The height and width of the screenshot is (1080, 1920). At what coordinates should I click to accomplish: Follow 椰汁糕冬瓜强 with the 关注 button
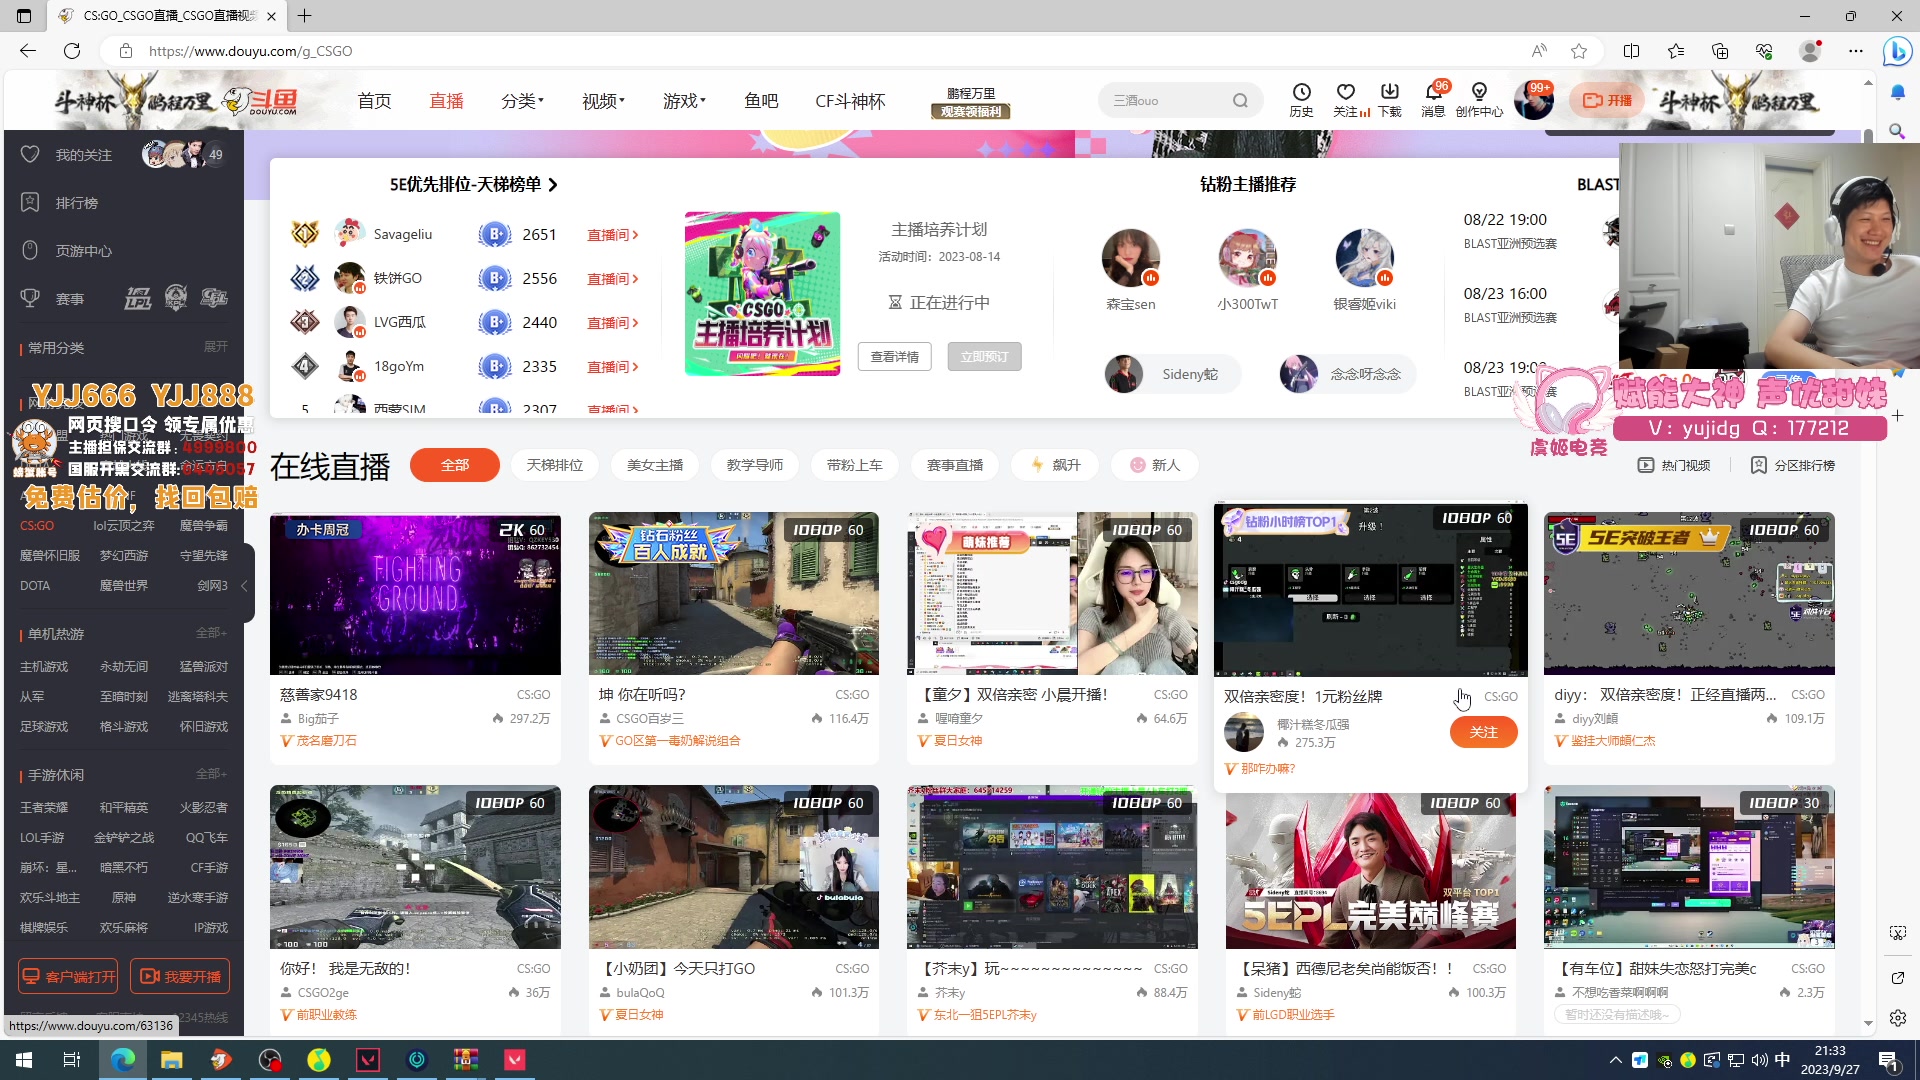pyautogui.click(x=1483, y=732)
